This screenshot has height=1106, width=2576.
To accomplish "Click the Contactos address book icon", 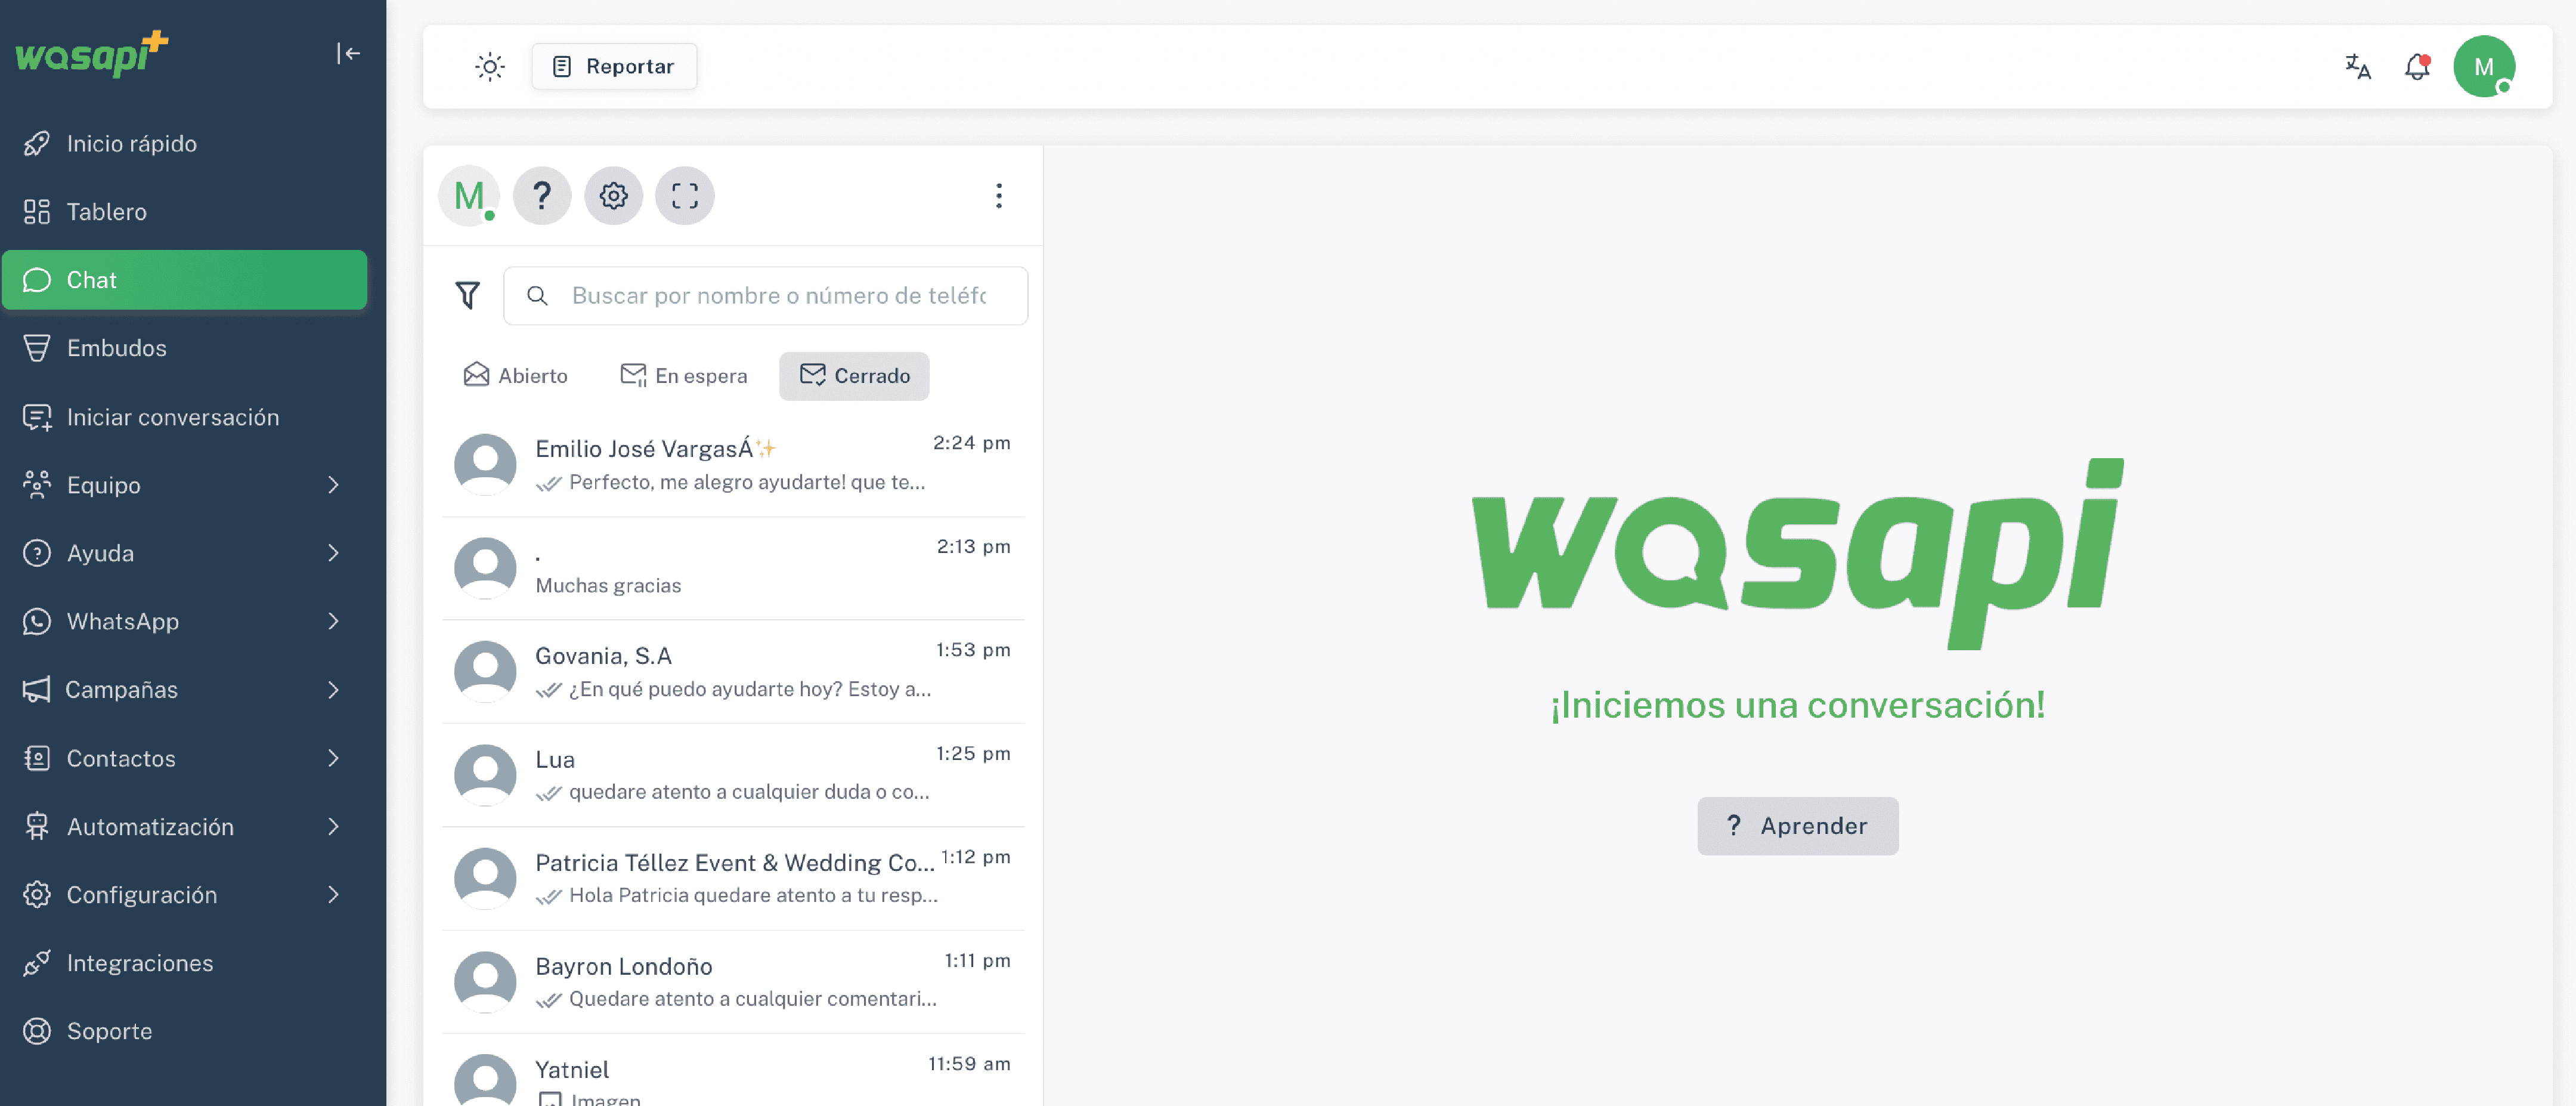I will point(37,758).
